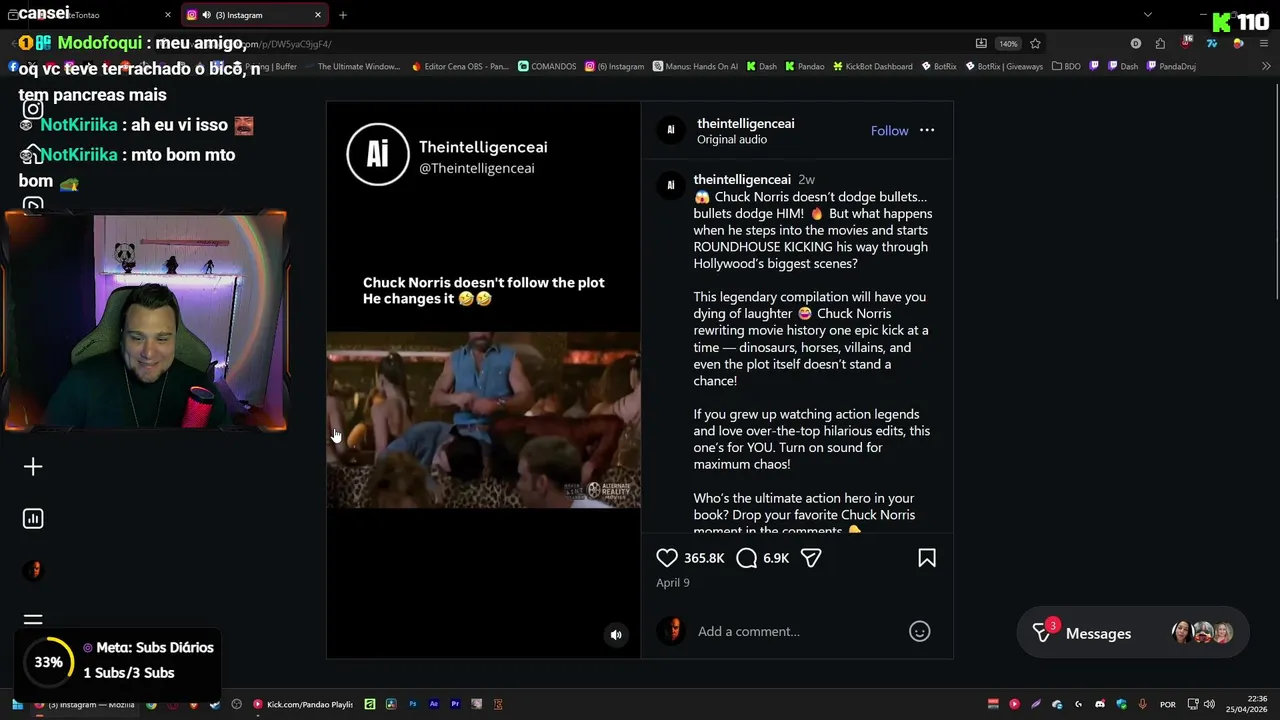Open the Messages floating panel

1132,633
